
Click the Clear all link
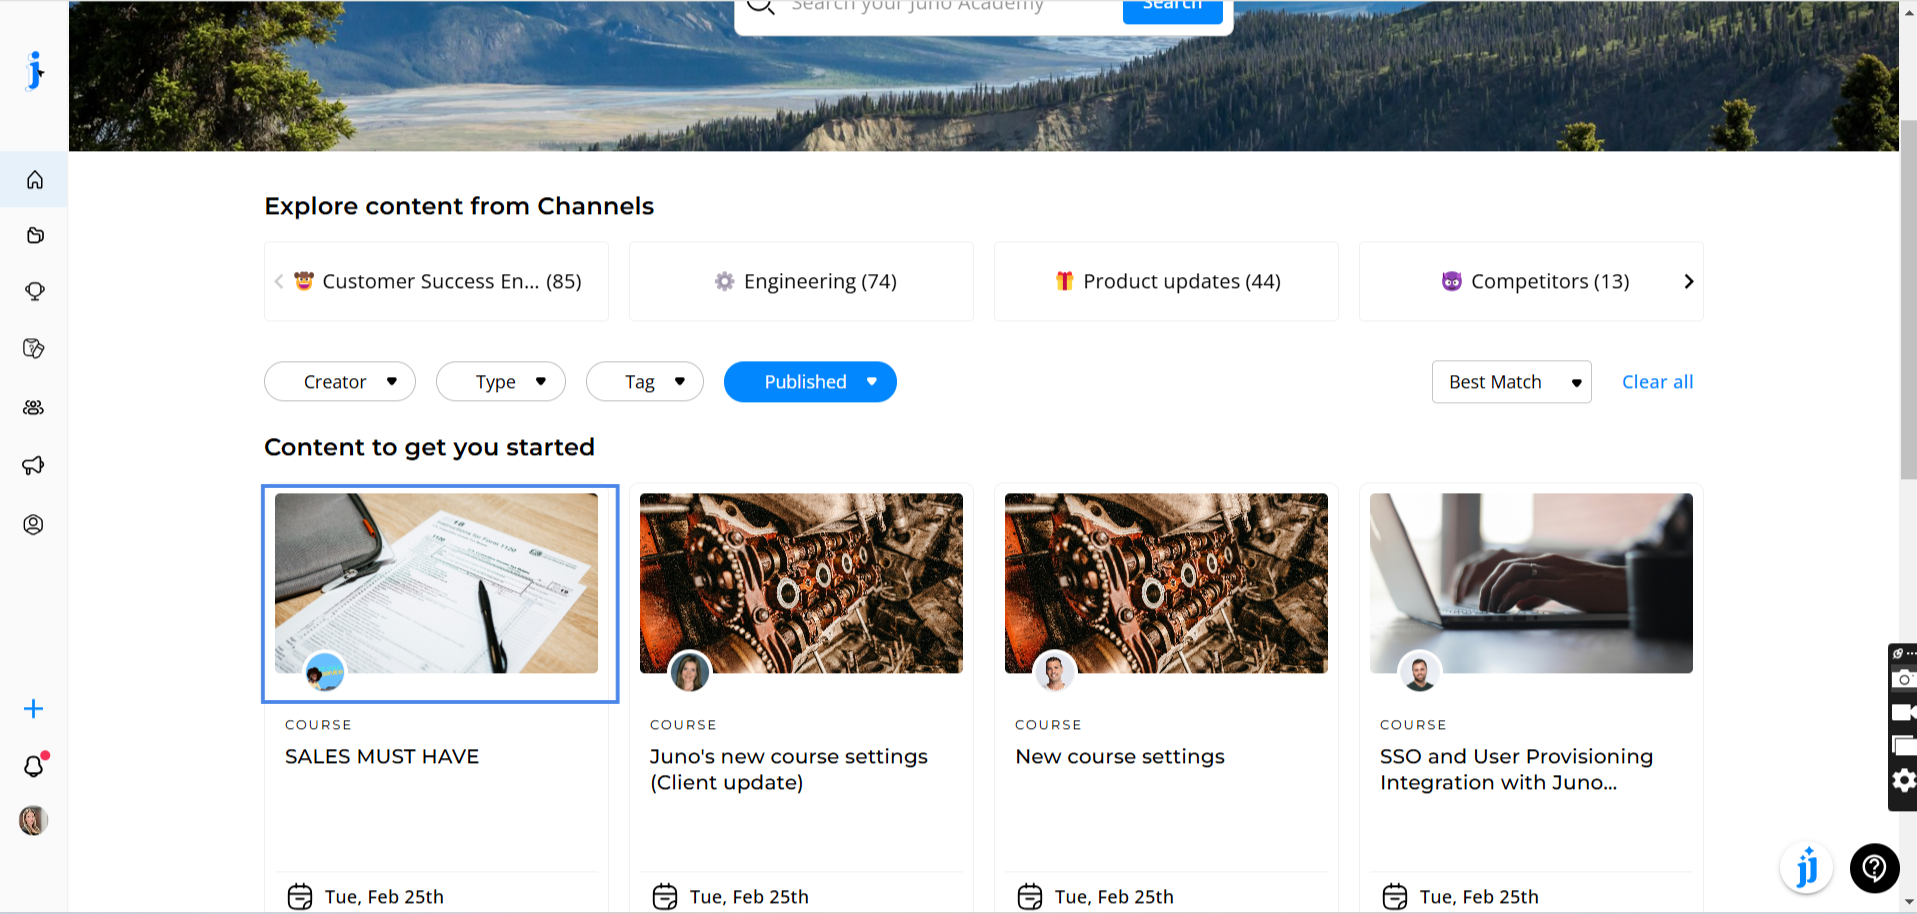(1657, 382)
